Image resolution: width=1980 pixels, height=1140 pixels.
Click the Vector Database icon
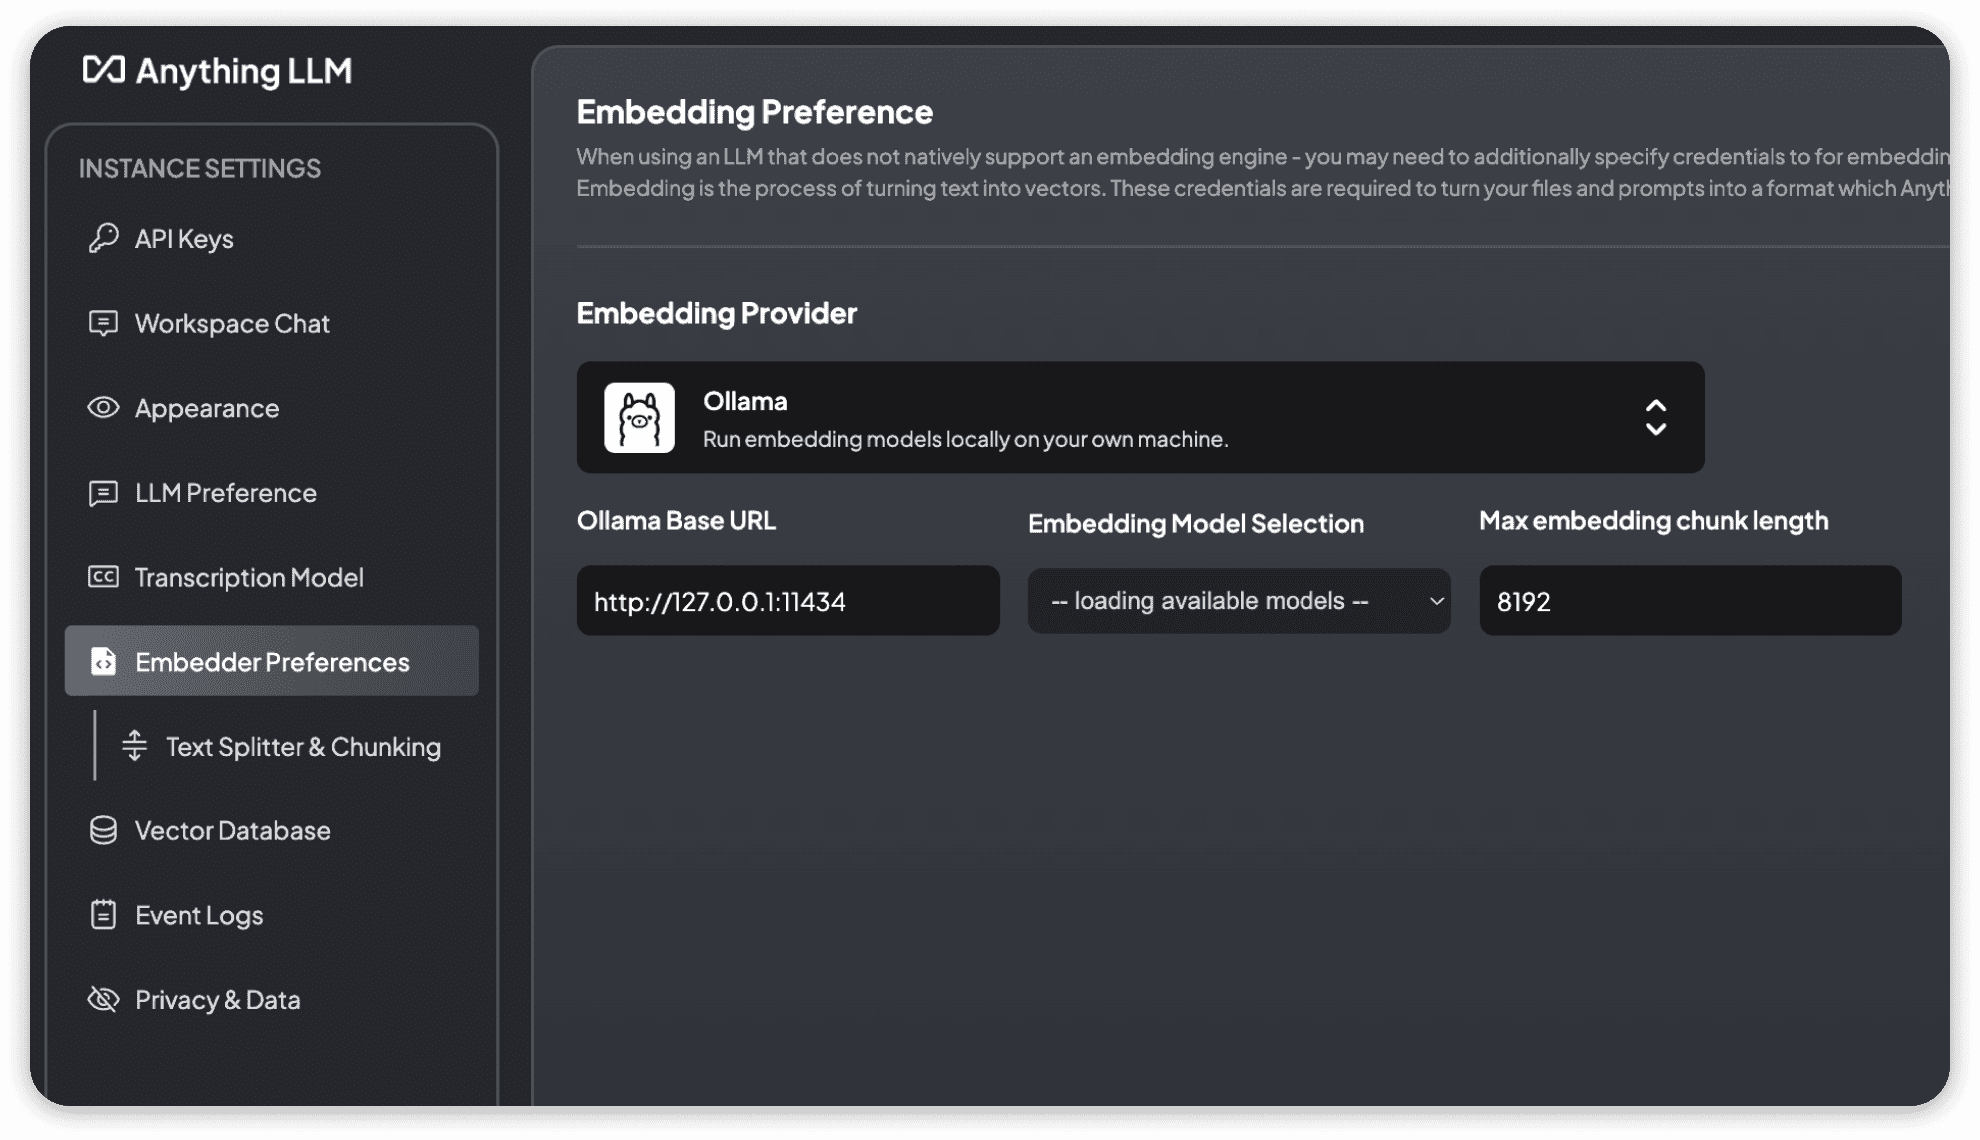point(105,827)
